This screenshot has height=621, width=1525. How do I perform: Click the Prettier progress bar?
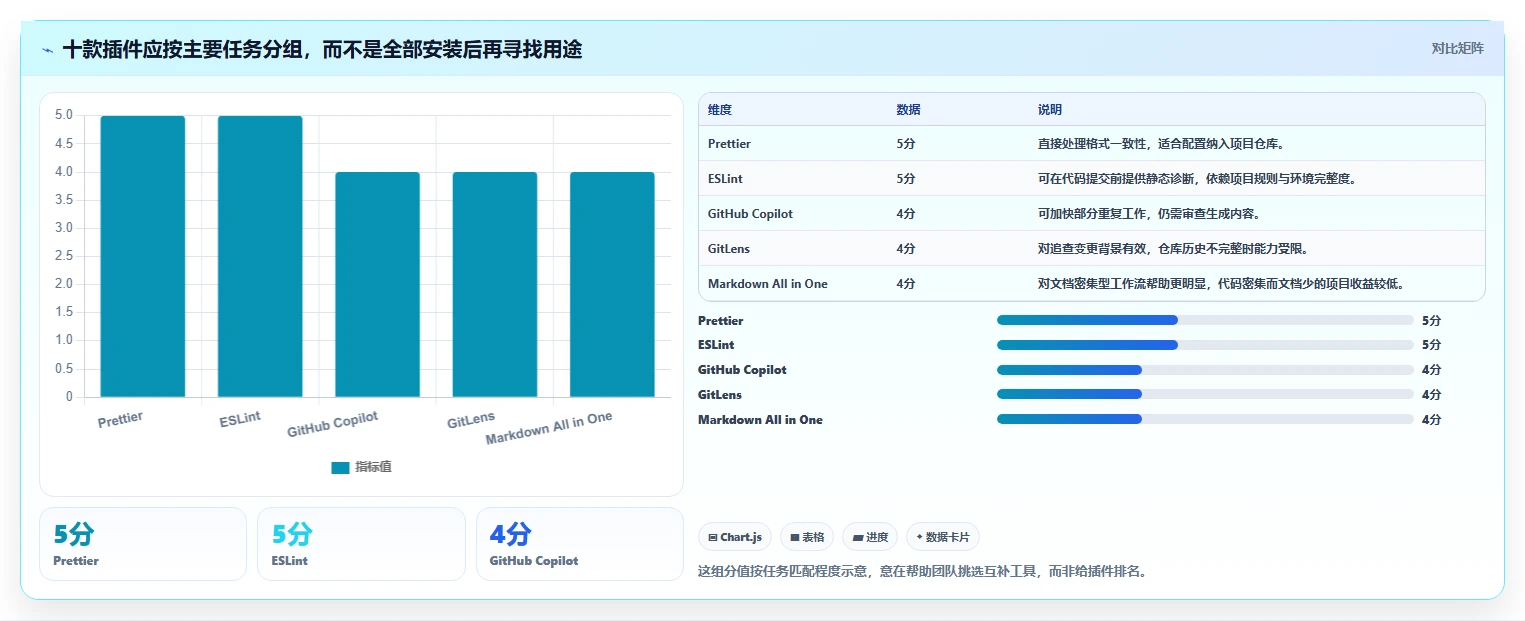tap(1205, 320)
